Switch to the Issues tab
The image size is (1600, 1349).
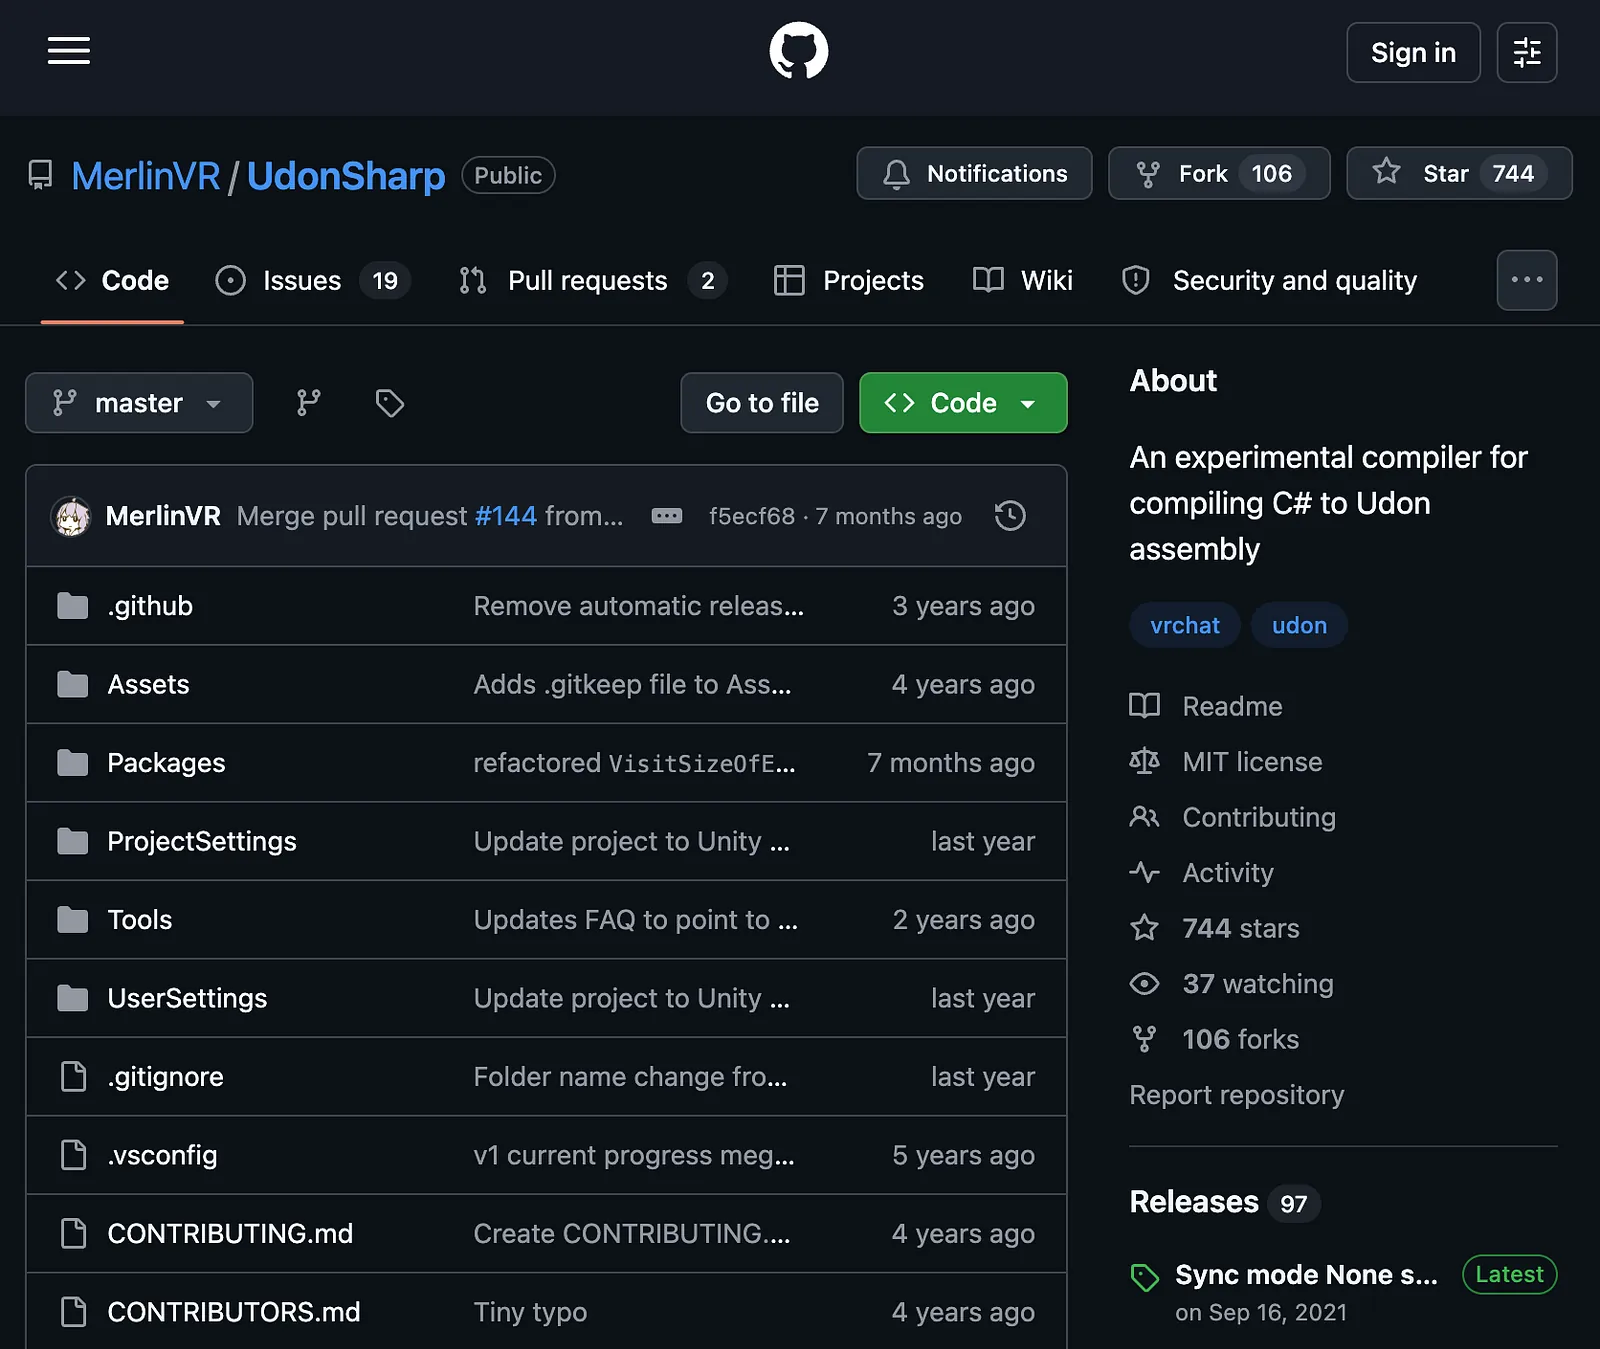coord(313,281)
